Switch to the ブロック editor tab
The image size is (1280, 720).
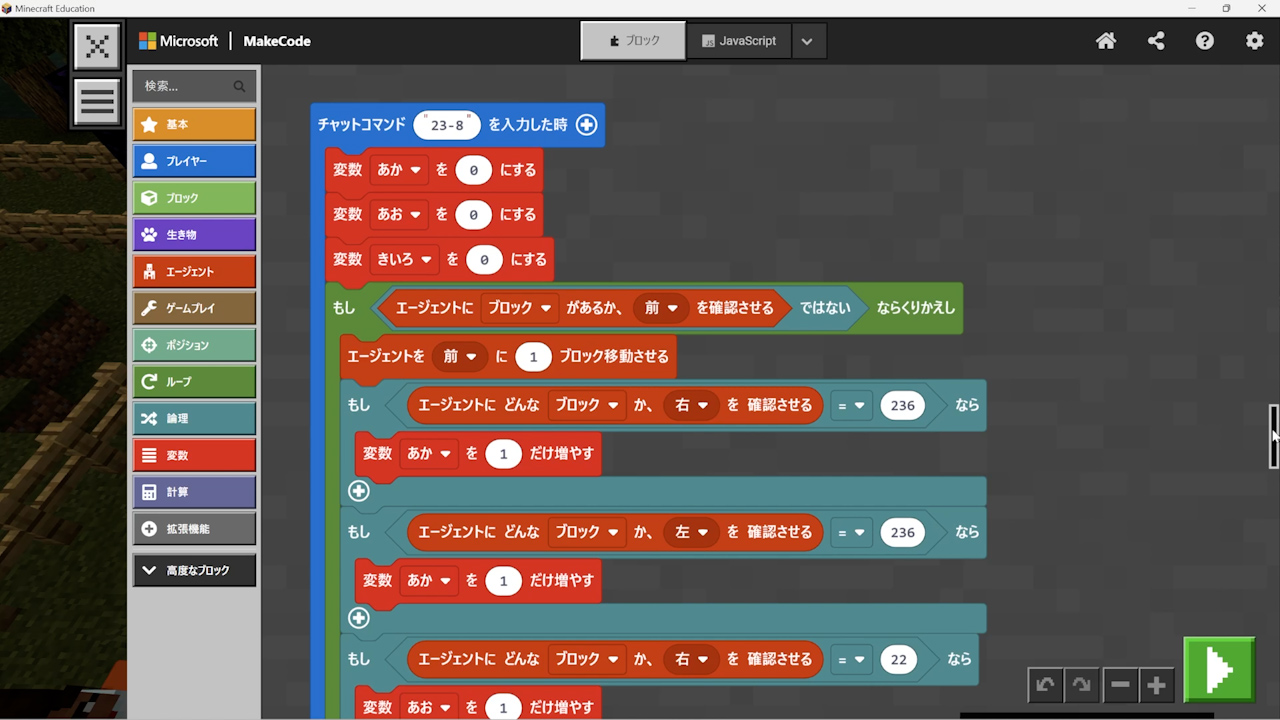[x=633, y=41]
